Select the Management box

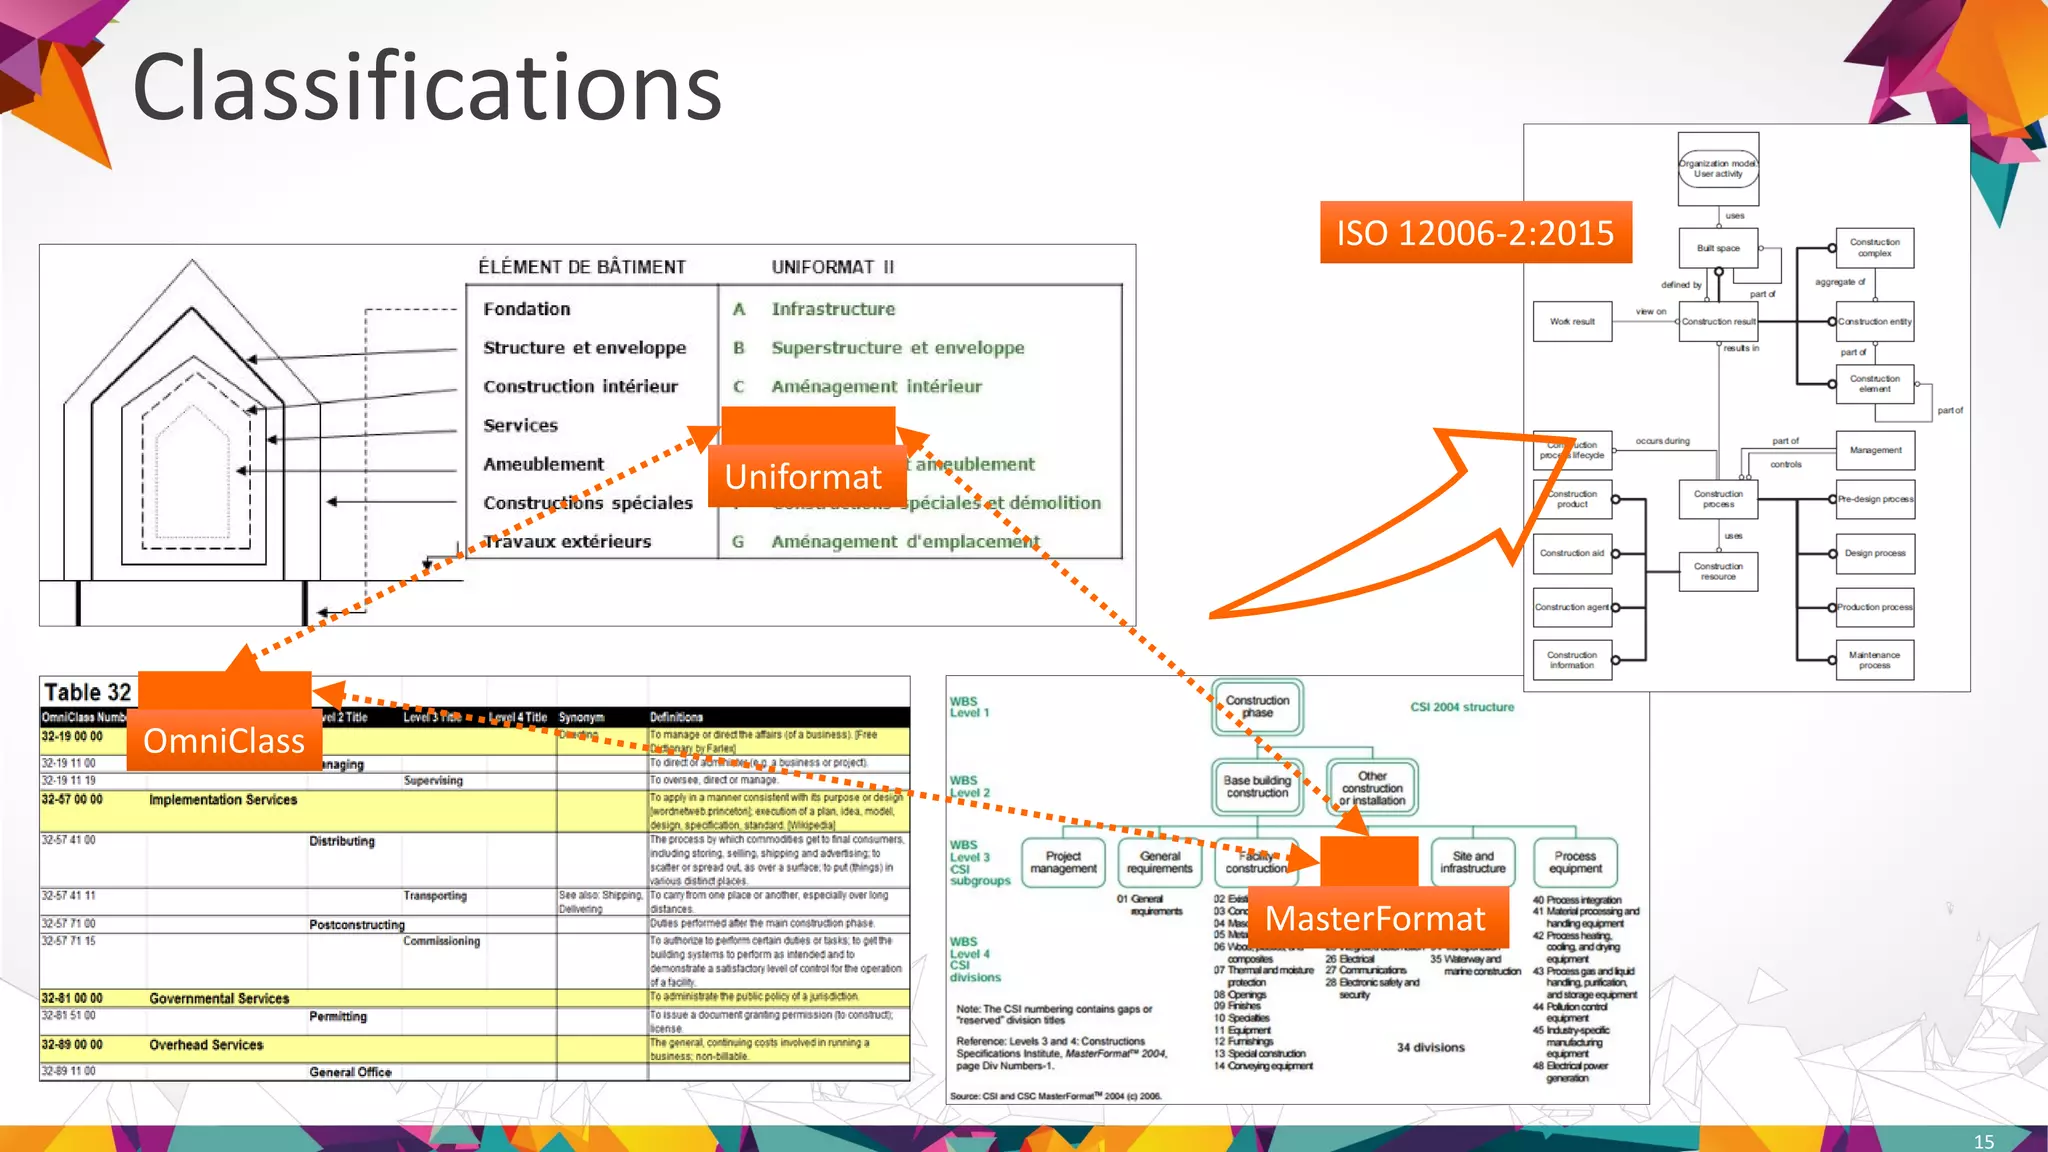(1875, 450)
